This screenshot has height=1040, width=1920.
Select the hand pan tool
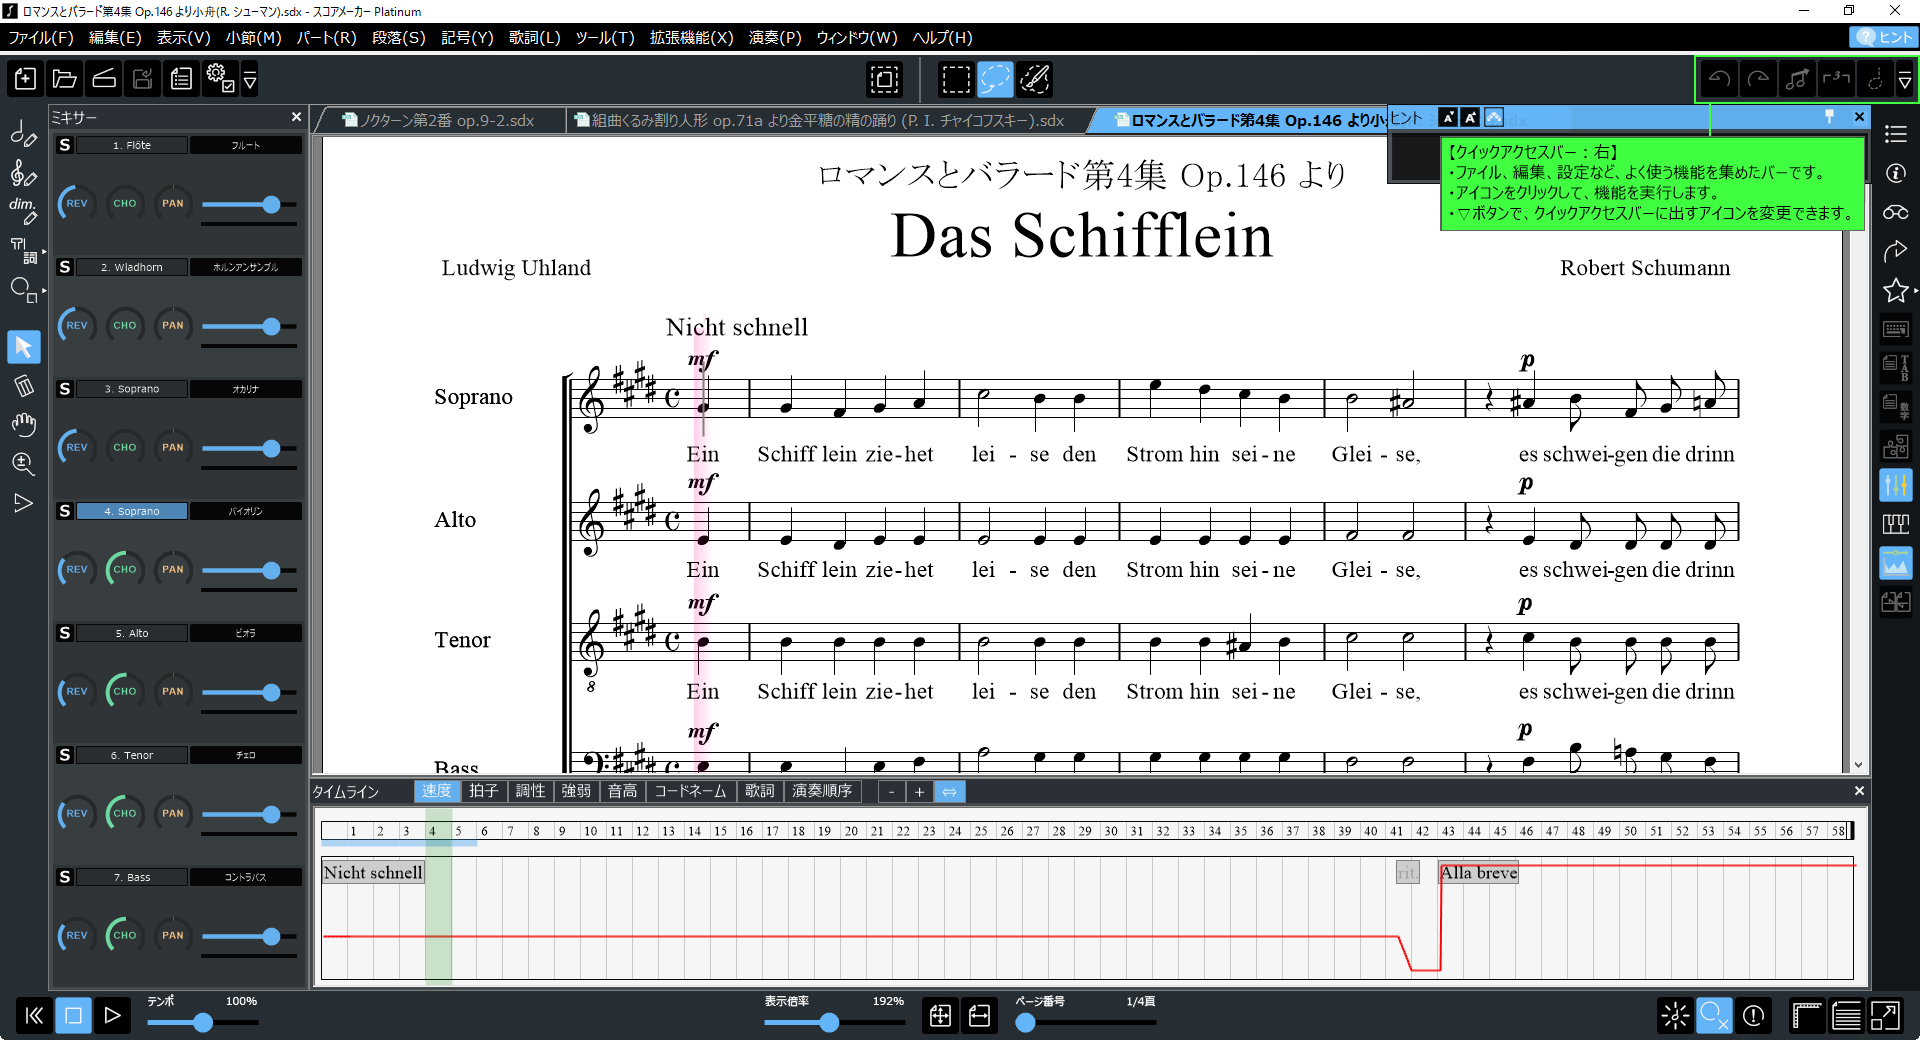pyautogui.click(x=24, y=425)
